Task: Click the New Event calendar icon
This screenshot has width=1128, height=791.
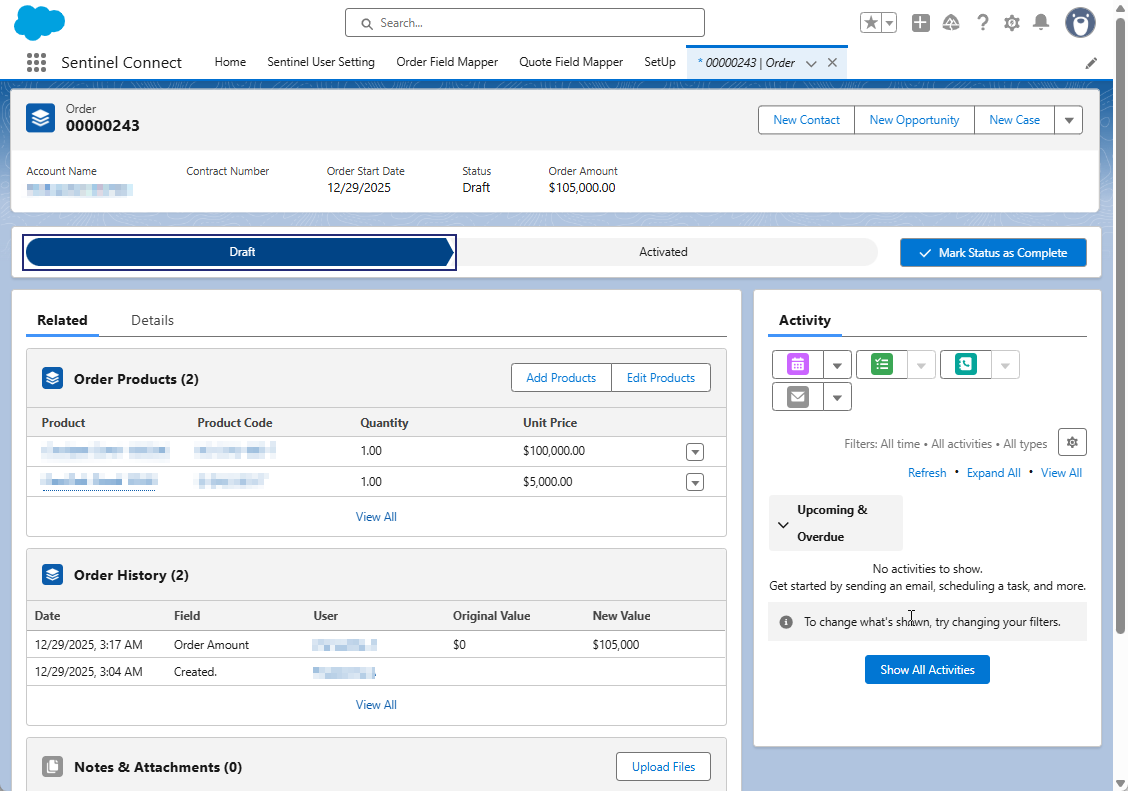Action: pos(797,365)
